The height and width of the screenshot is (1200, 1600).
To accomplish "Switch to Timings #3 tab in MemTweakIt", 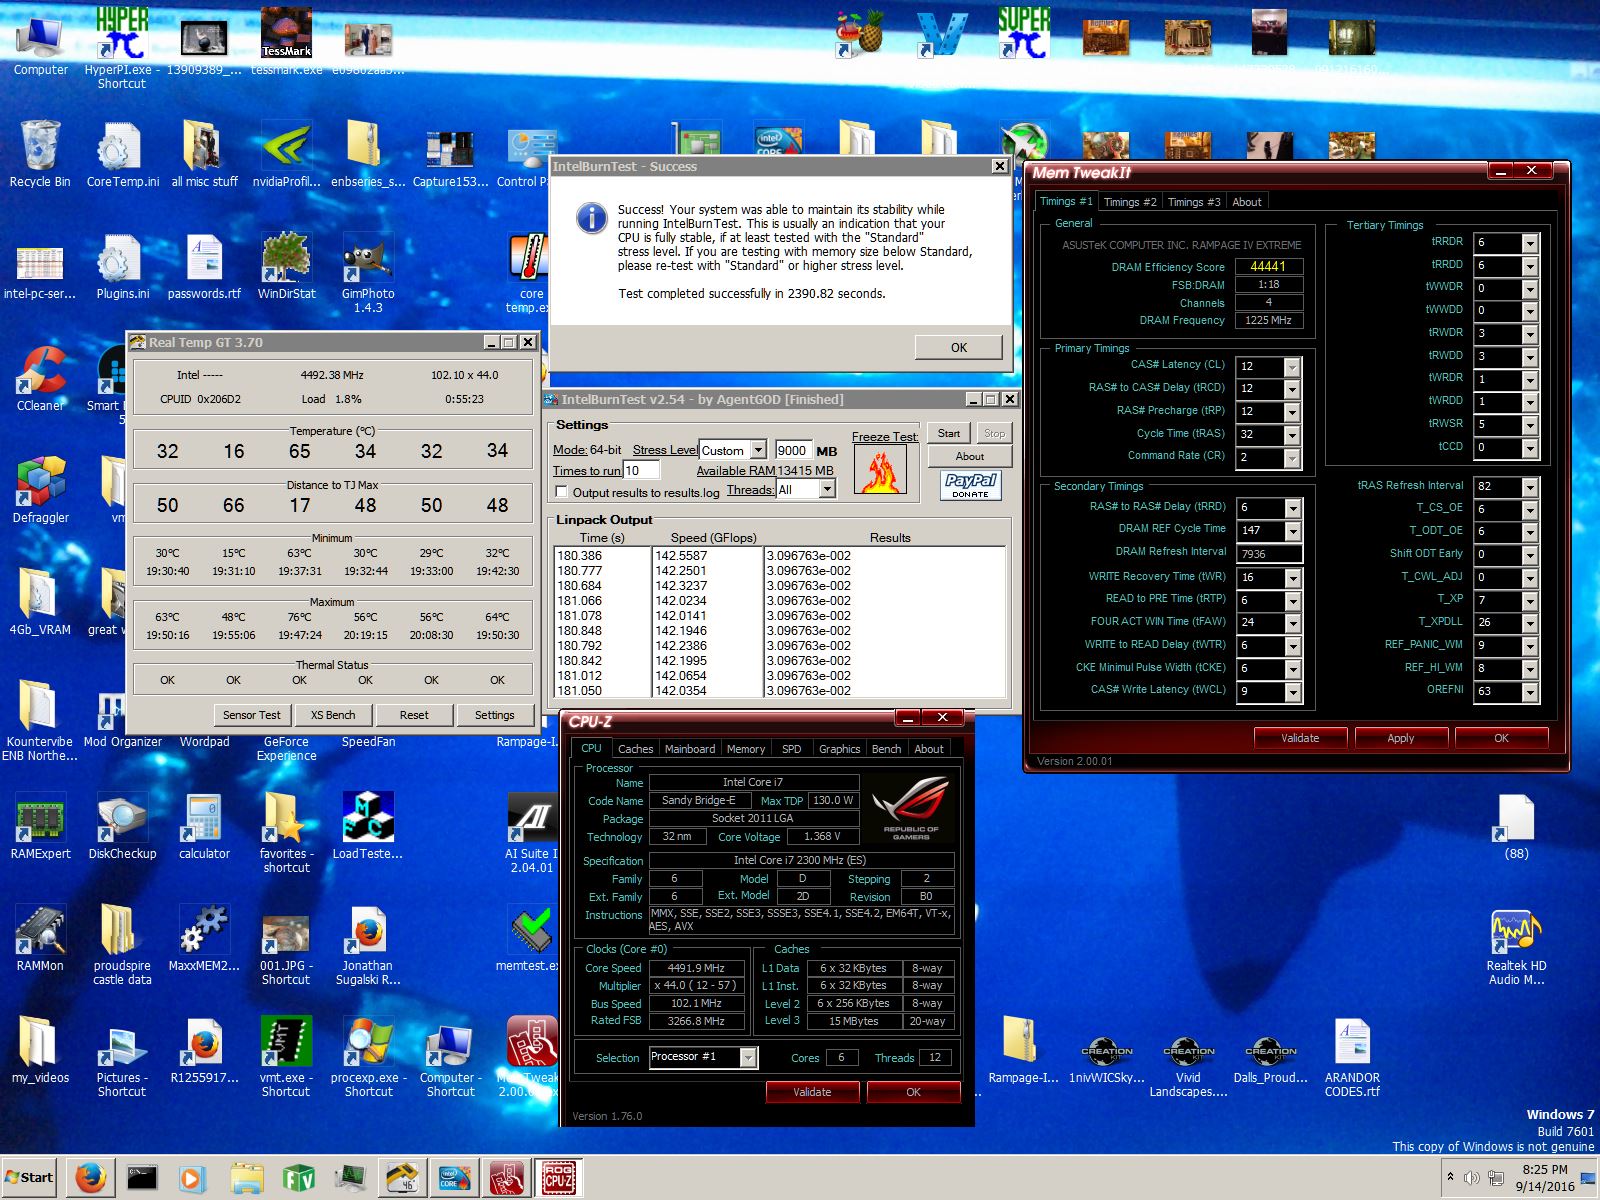I will (x=1194, y=202).
